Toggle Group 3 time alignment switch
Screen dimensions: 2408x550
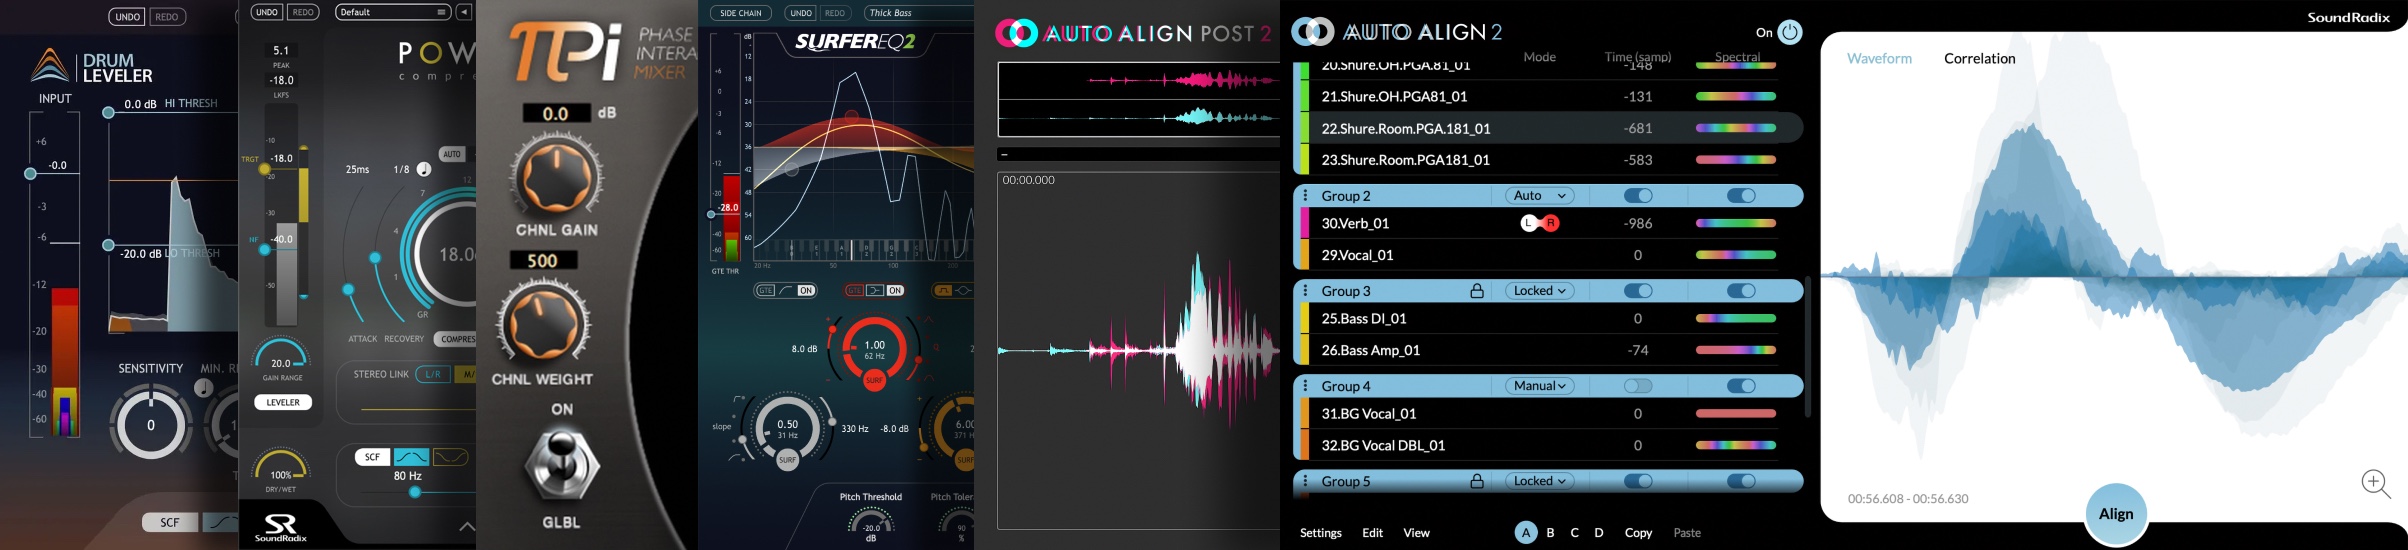click(1638, 291)
